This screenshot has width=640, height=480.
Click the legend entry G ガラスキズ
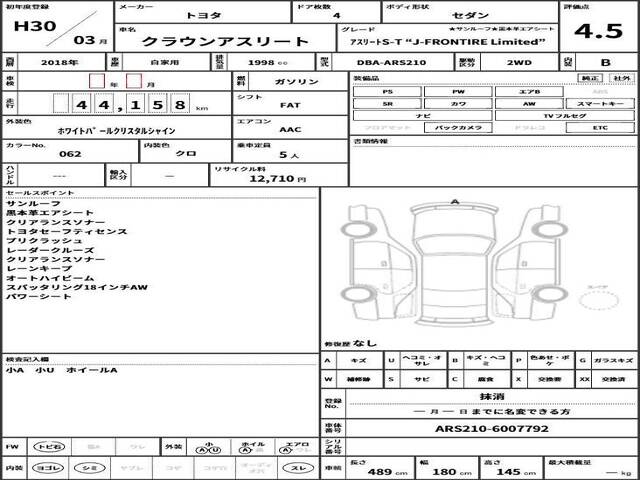coord(606,360)
